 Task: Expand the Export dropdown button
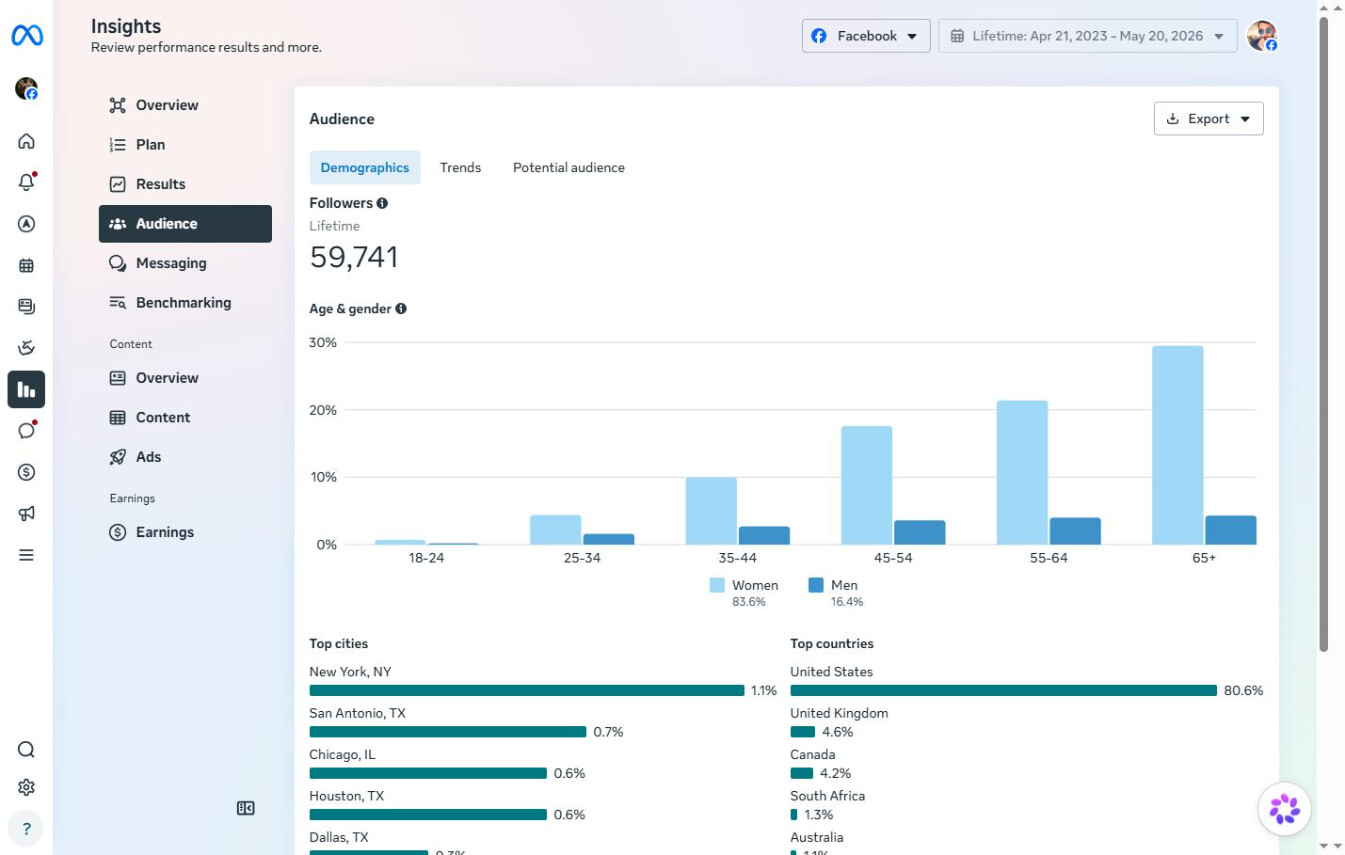[x=1208, y=118]
